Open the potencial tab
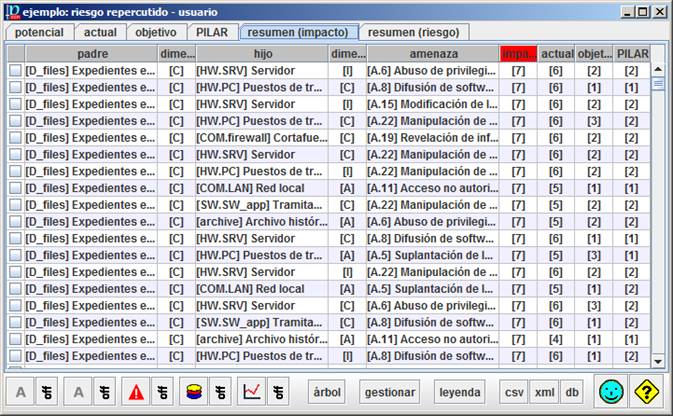The image size is (673, 416). (40, 32)
